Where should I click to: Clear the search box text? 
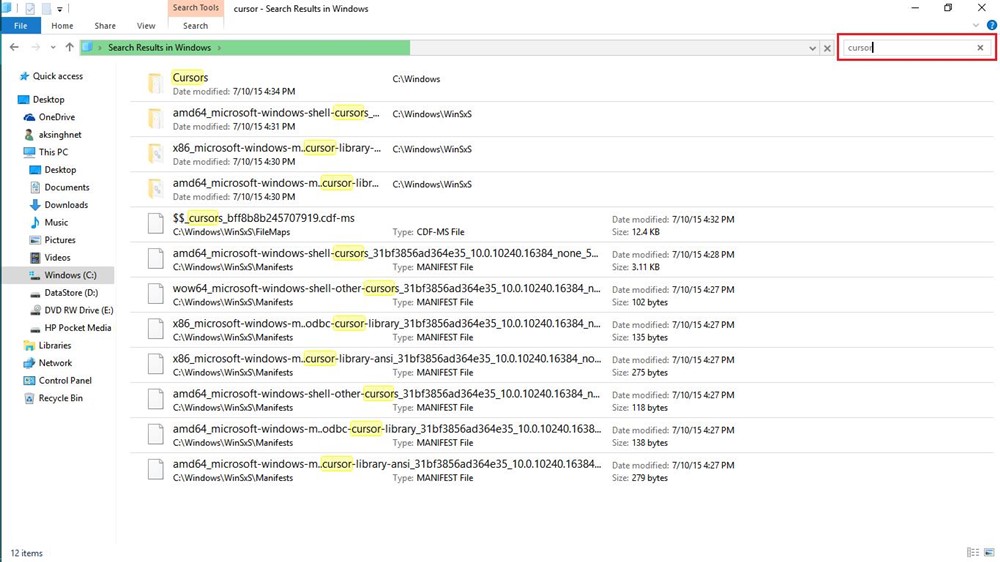click(980, 48)
